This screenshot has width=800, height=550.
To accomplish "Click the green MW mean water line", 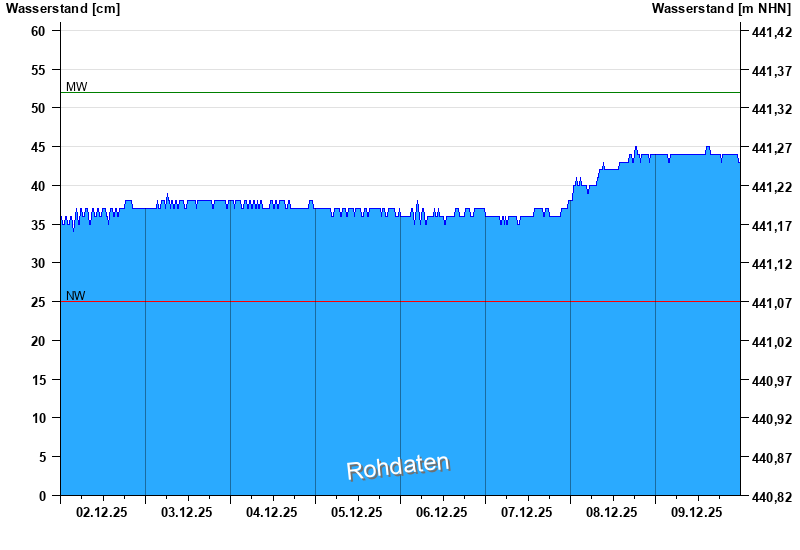I will point(401,92).
